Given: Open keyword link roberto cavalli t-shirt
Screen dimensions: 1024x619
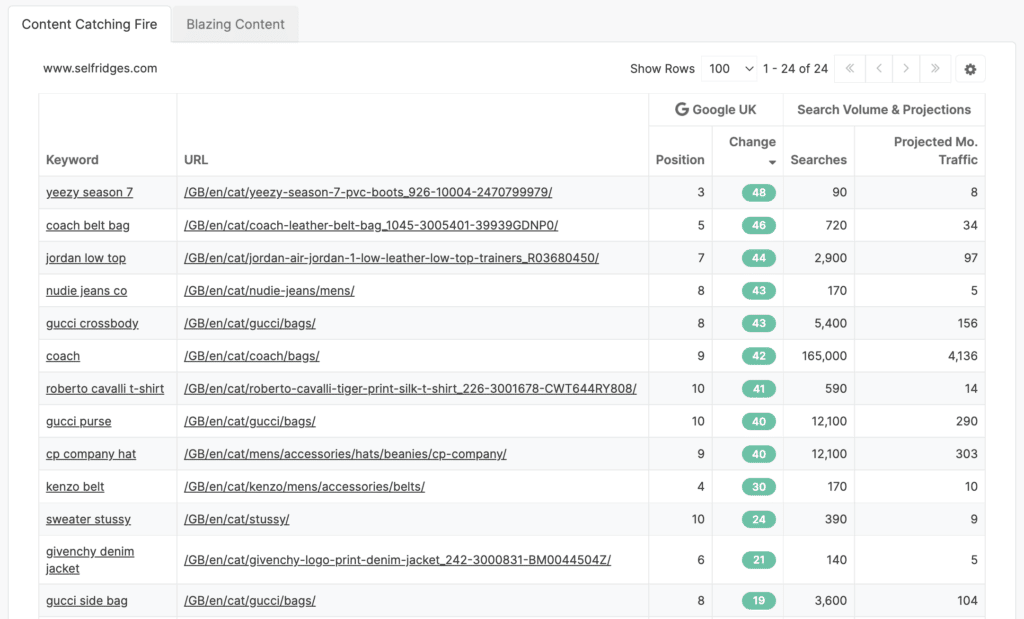Looking at the screenshot, I should point(104,389).
